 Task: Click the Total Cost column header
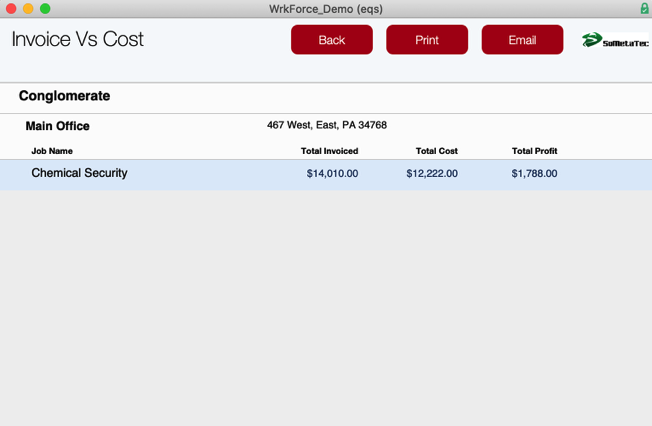(x=436, y=151)
